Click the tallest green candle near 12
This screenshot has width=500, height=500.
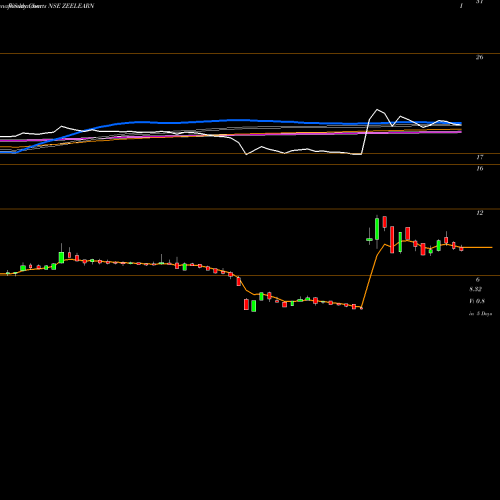(x=377, y=229)
